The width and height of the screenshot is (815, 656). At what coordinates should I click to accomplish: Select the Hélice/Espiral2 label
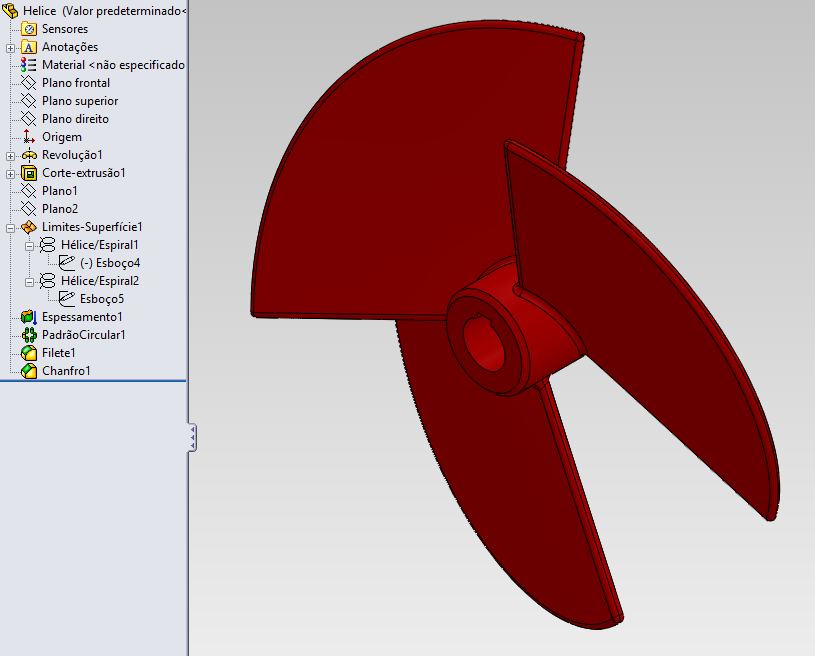pos(100,281)
